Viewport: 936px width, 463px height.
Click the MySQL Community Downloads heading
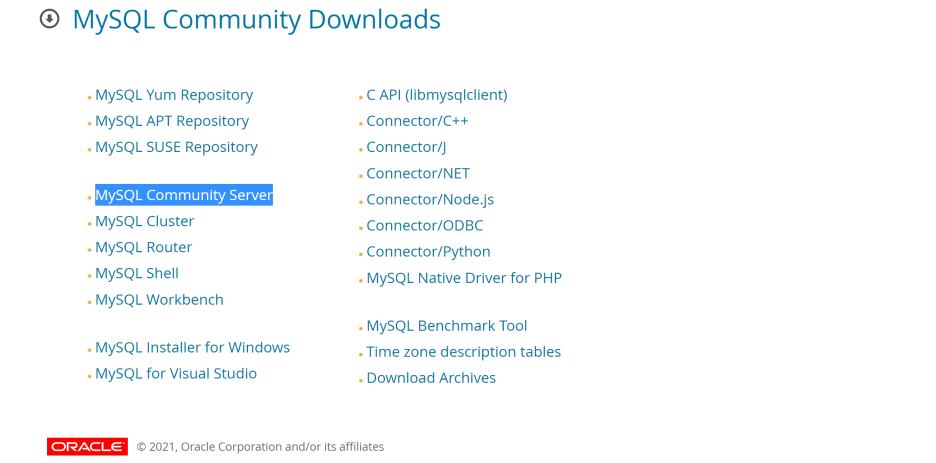point(257,20)
